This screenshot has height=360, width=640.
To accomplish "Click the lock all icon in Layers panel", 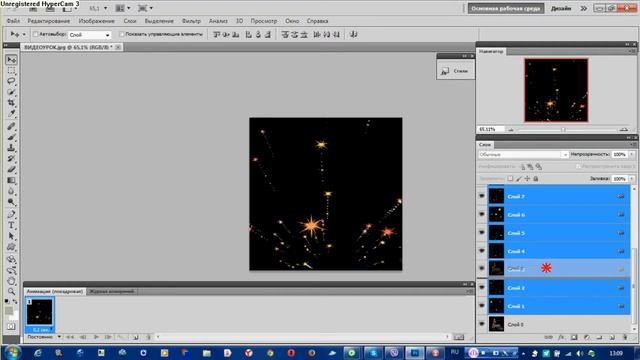I will pyautogui.click(x=536, y=179).
